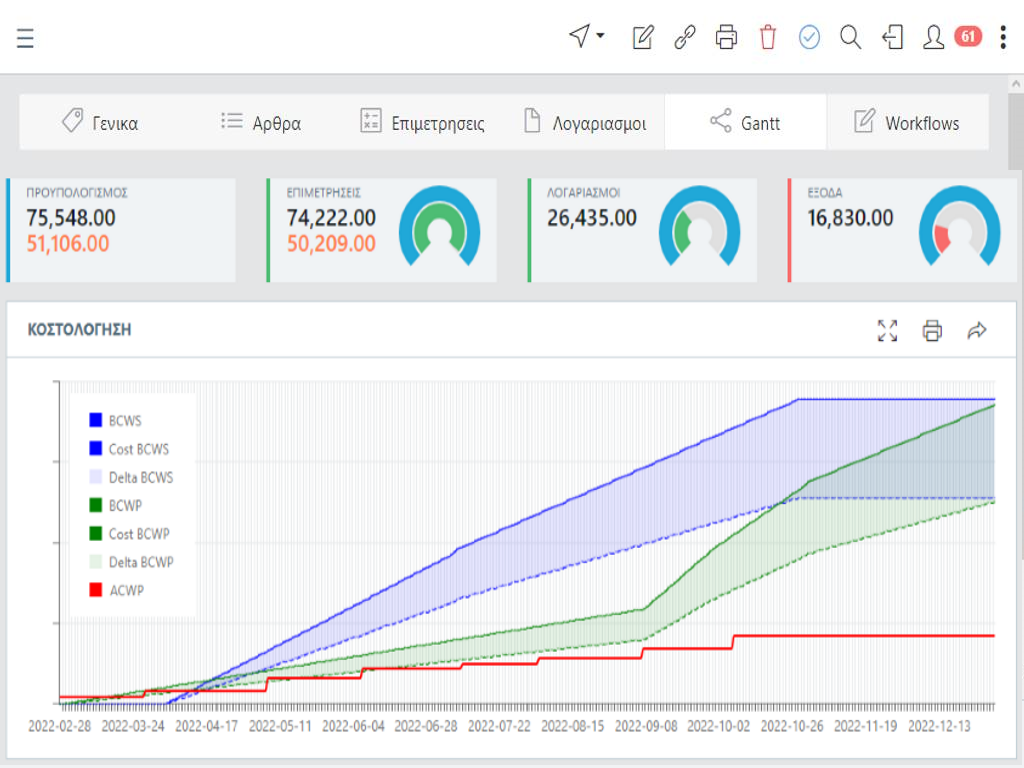The image size is (1024, 768).
Task: Switch to the Γενικα tab
Action: pos(100,123)
